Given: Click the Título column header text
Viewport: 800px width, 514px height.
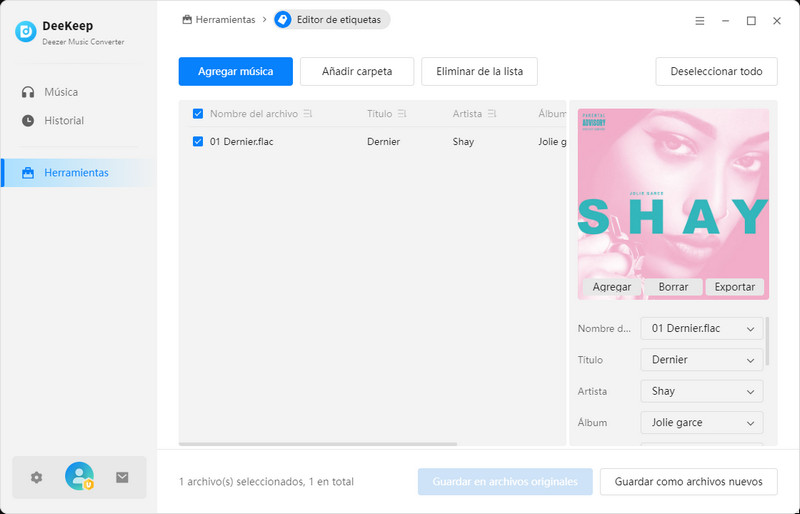Looking at the screenshot, I should 380,113.
